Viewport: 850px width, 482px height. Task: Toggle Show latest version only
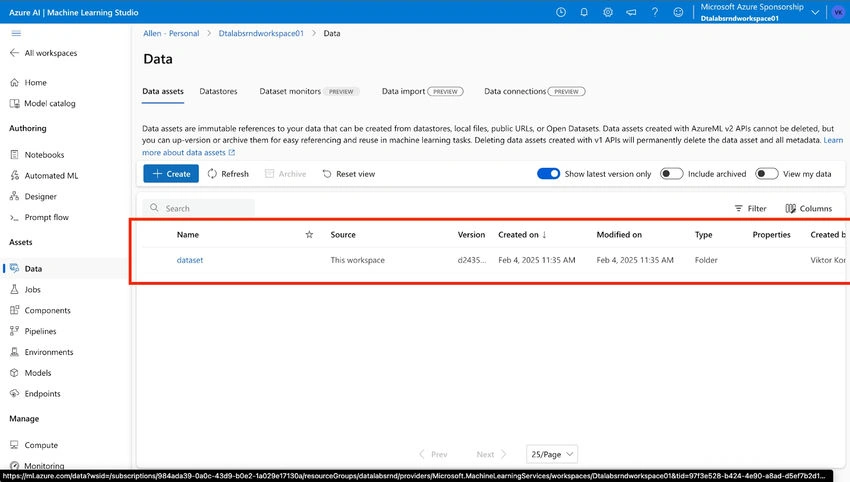point(548,173)
